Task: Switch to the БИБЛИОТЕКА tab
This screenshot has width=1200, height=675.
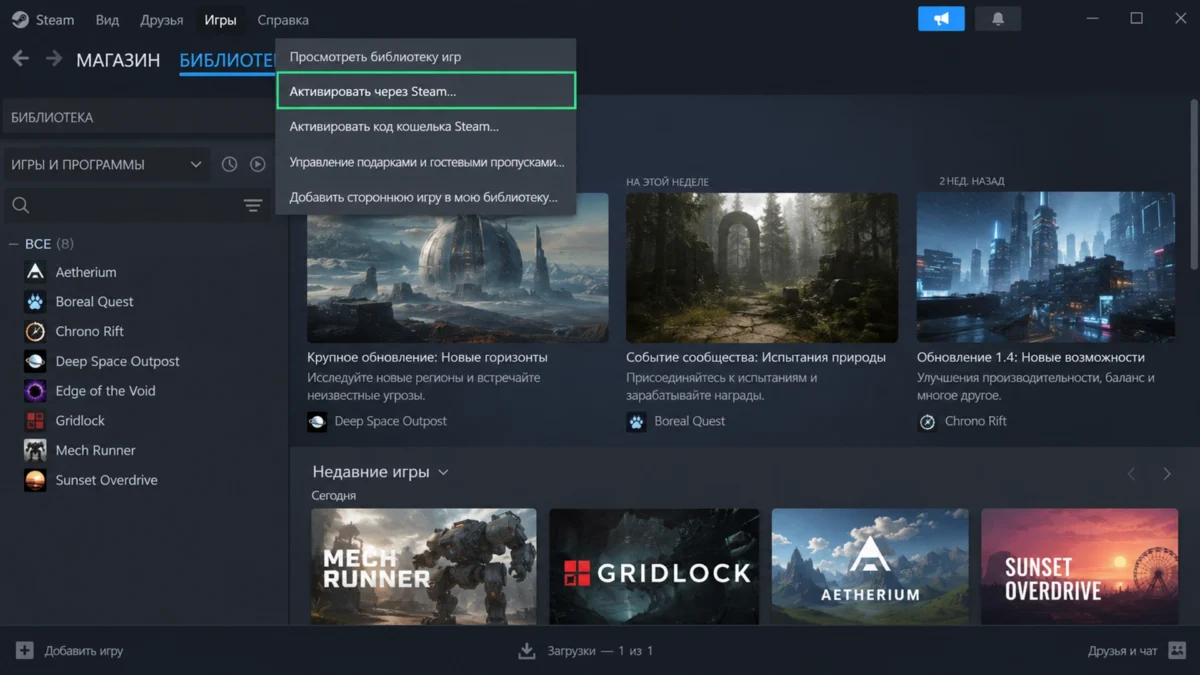Action: click(x=227, y=60)
